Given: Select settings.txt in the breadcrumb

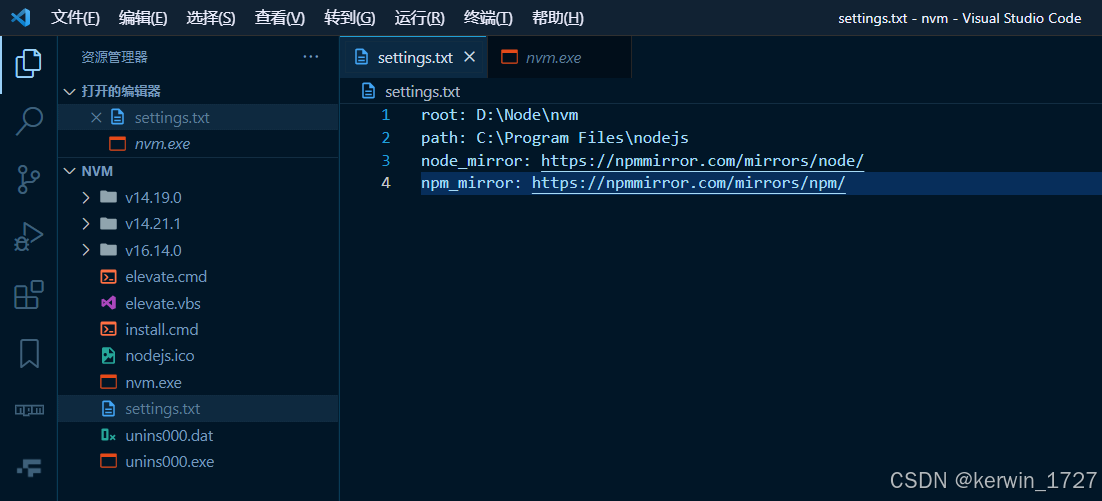Looking at the screenshot, I should coord(422,91).
